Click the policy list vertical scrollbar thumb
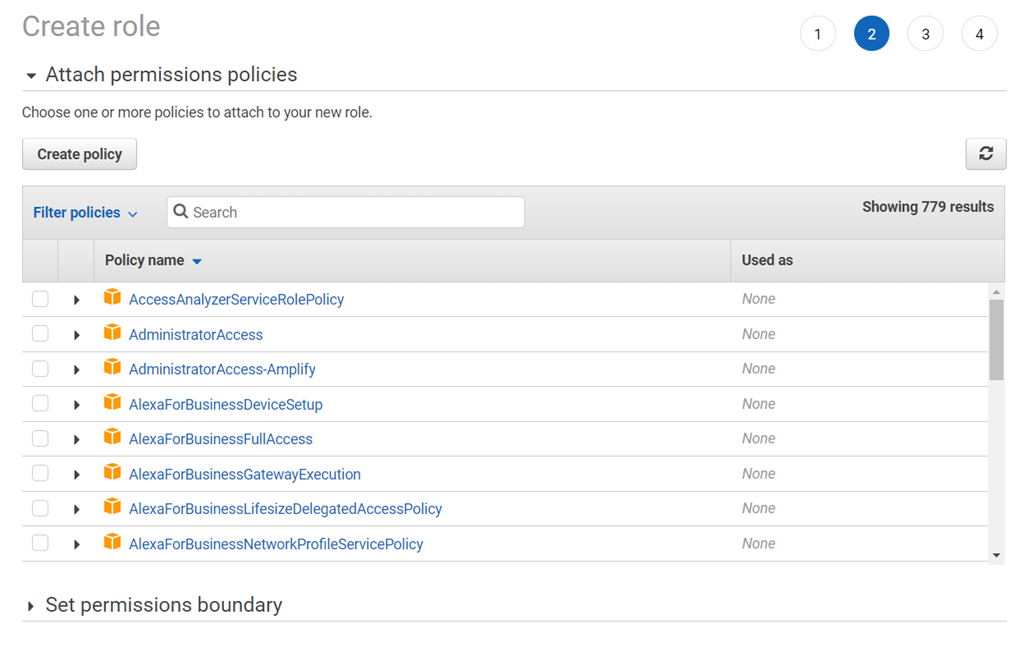 click(x=996, y=338)
